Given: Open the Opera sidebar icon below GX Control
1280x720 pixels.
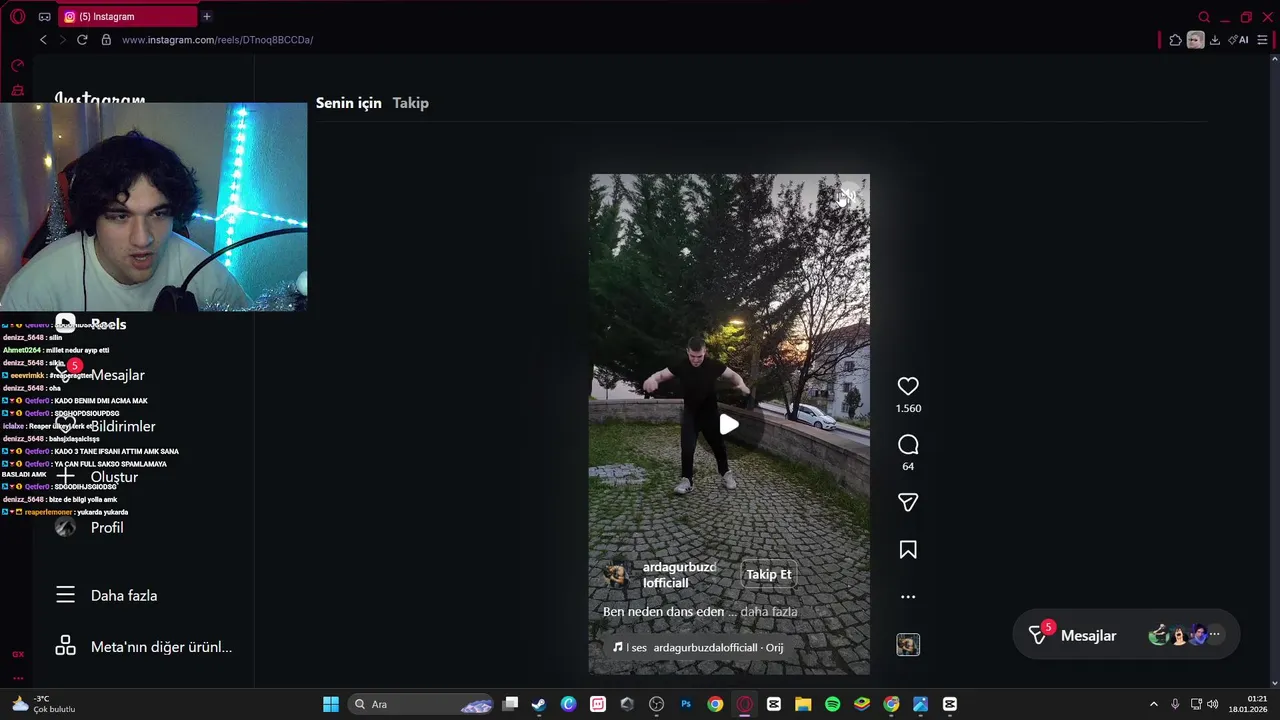Looking at the screenshot, I should [17, 90].
